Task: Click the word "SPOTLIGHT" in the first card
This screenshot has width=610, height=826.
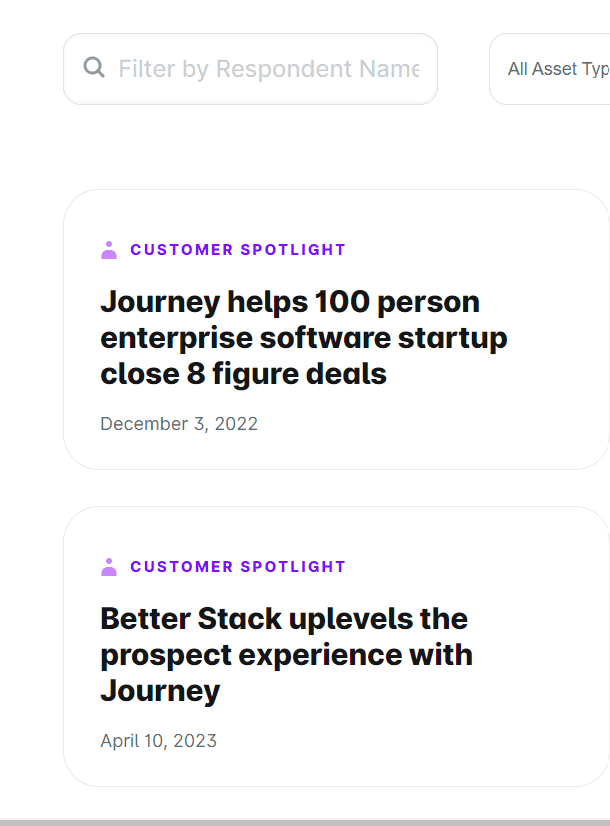Action: 293,250
